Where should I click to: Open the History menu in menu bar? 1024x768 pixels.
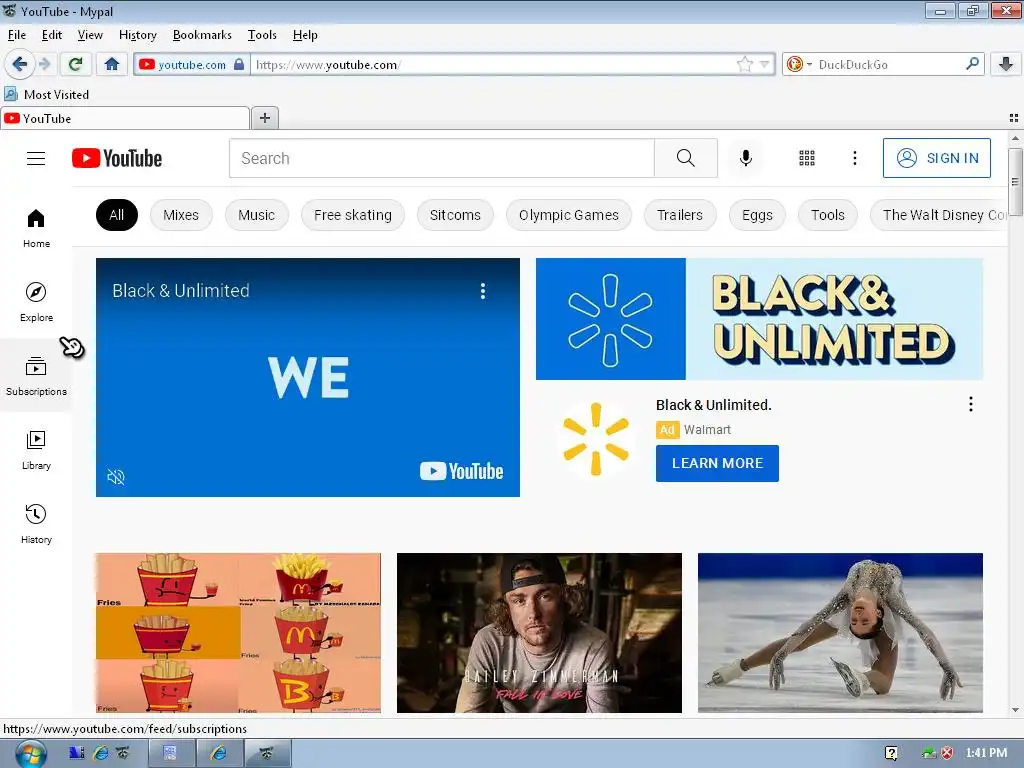pyautogui.click(x=138, y=35)
